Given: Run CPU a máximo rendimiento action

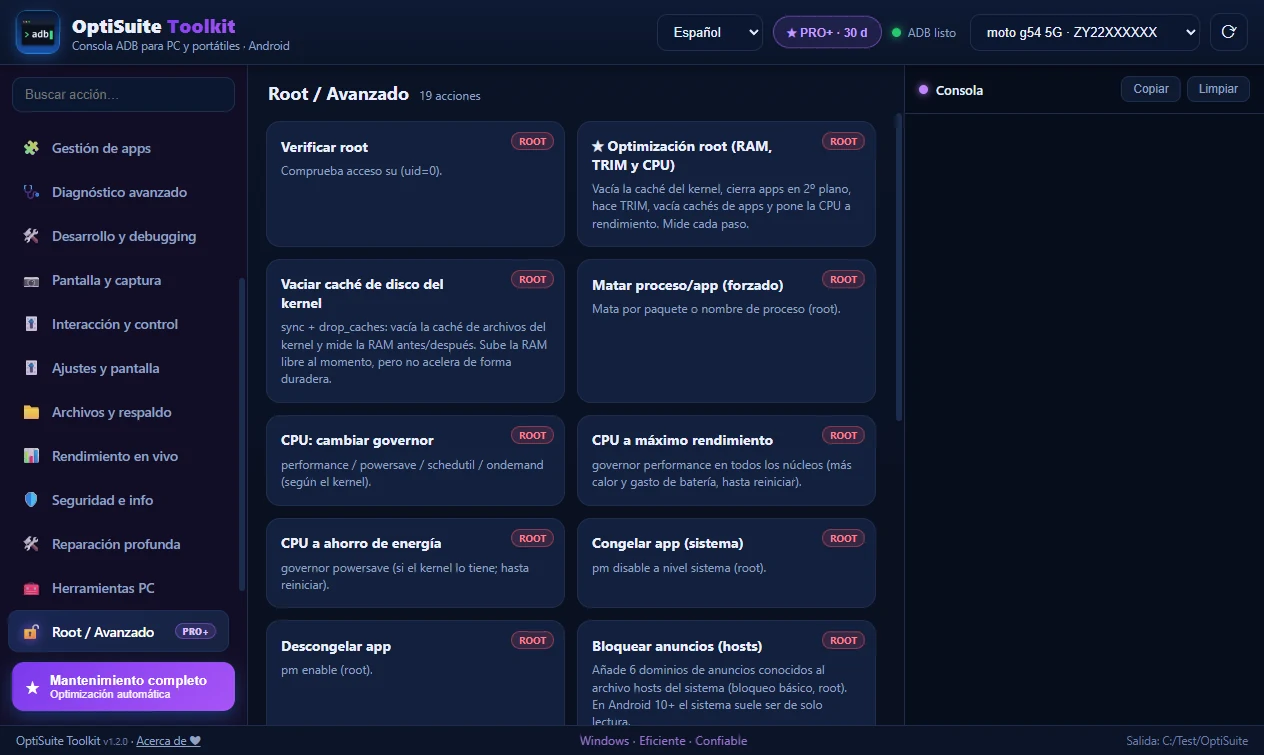Looking at the screenshot, I should [726, 461].
